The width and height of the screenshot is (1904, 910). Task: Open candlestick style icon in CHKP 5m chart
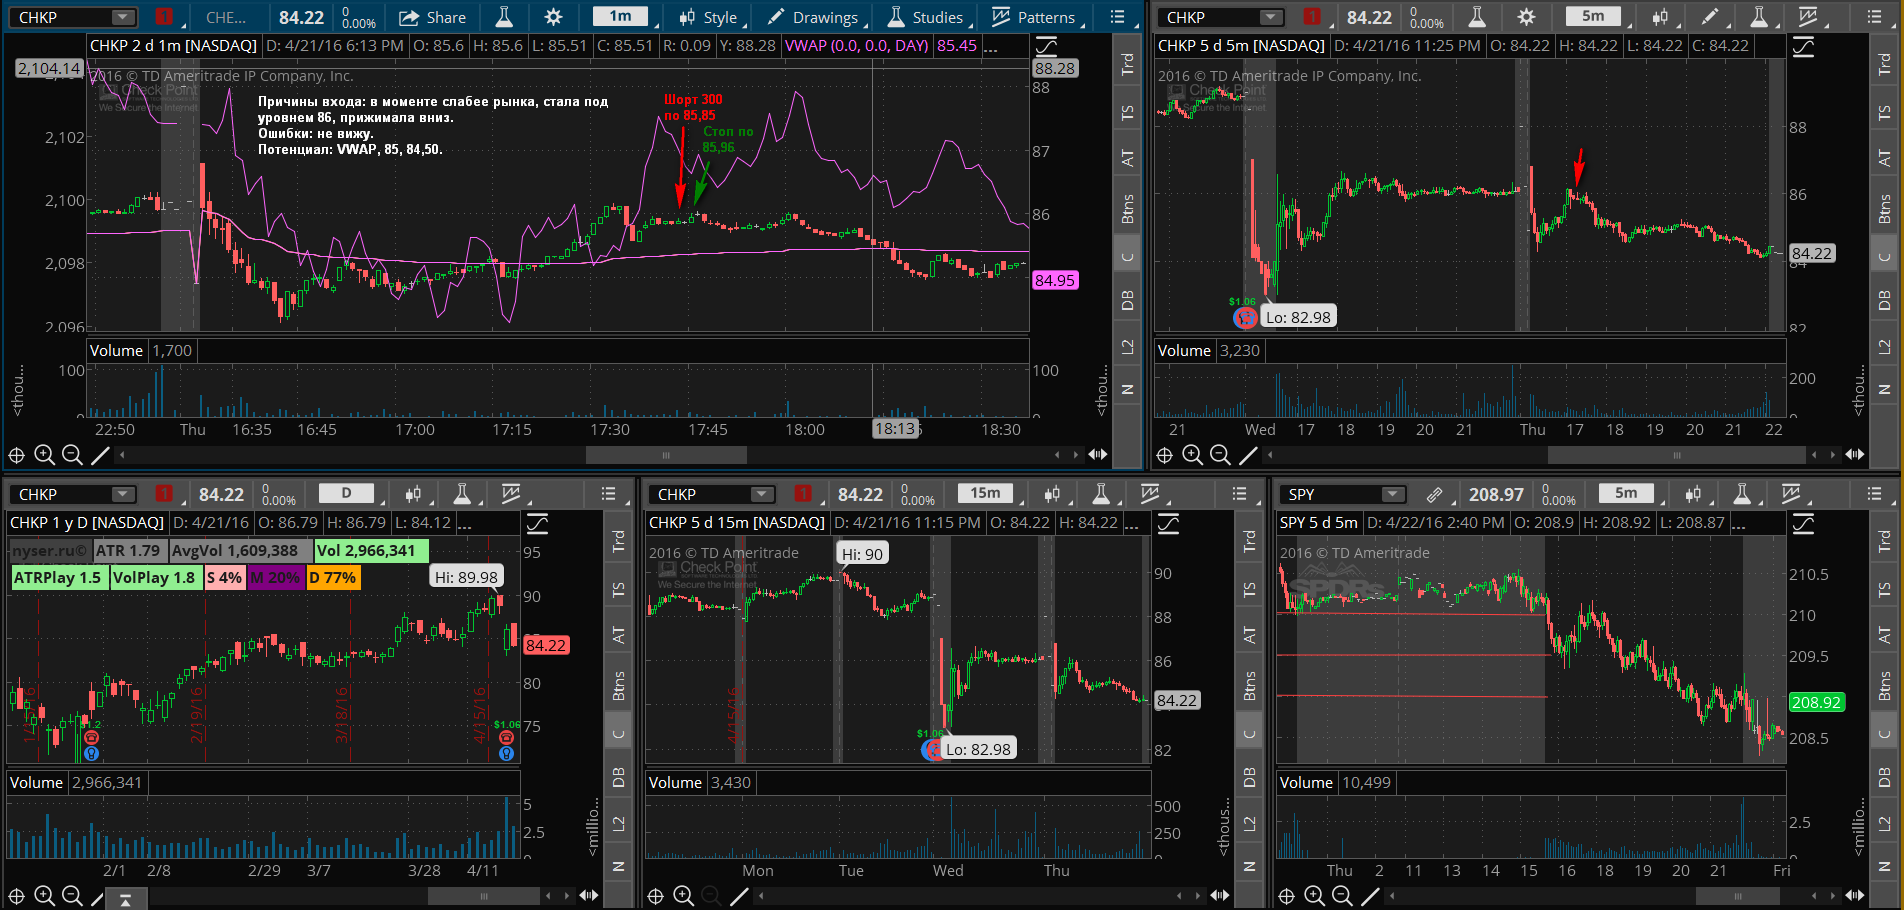point(1660,17)
